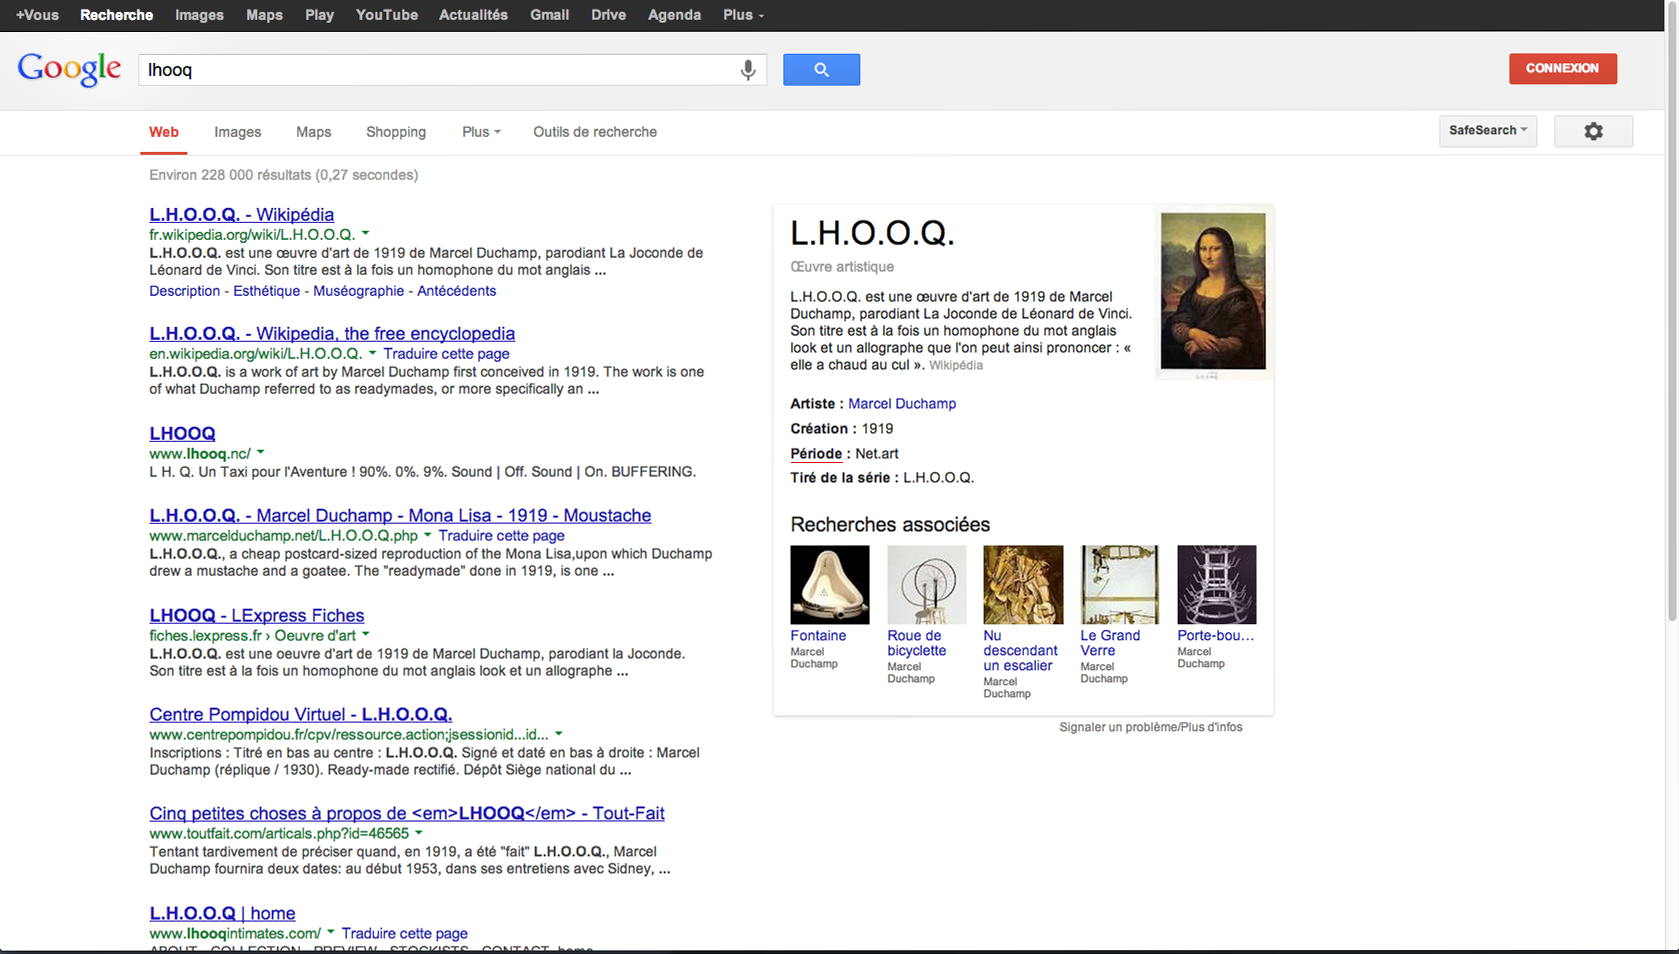Viewport: 1679px width, 954px height.
Task: Open the Marcel Duchamp - Mona Lisa - Moustache result
Action: pyautogui.click(x=400, y=515)
